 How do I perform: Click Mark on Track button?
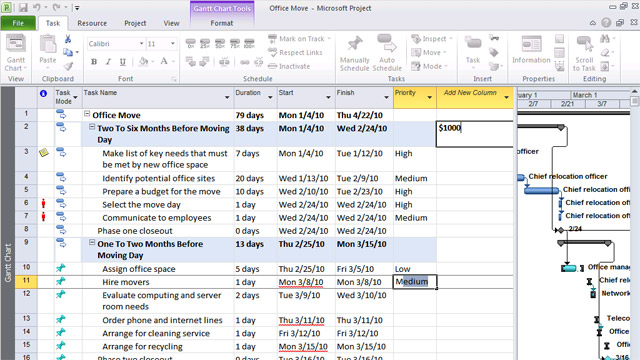coord(299,39)
